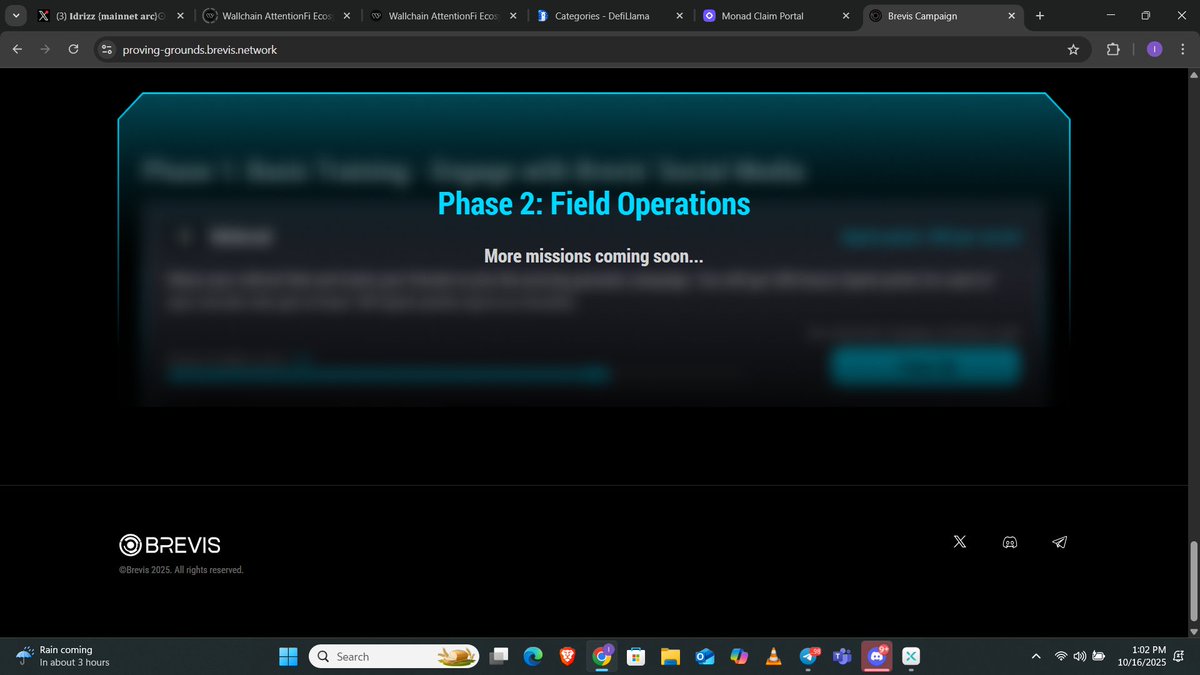1200x675 pixels.
Task: Click the Brevis logo in the footer
Action: click(x=170, y=545)
